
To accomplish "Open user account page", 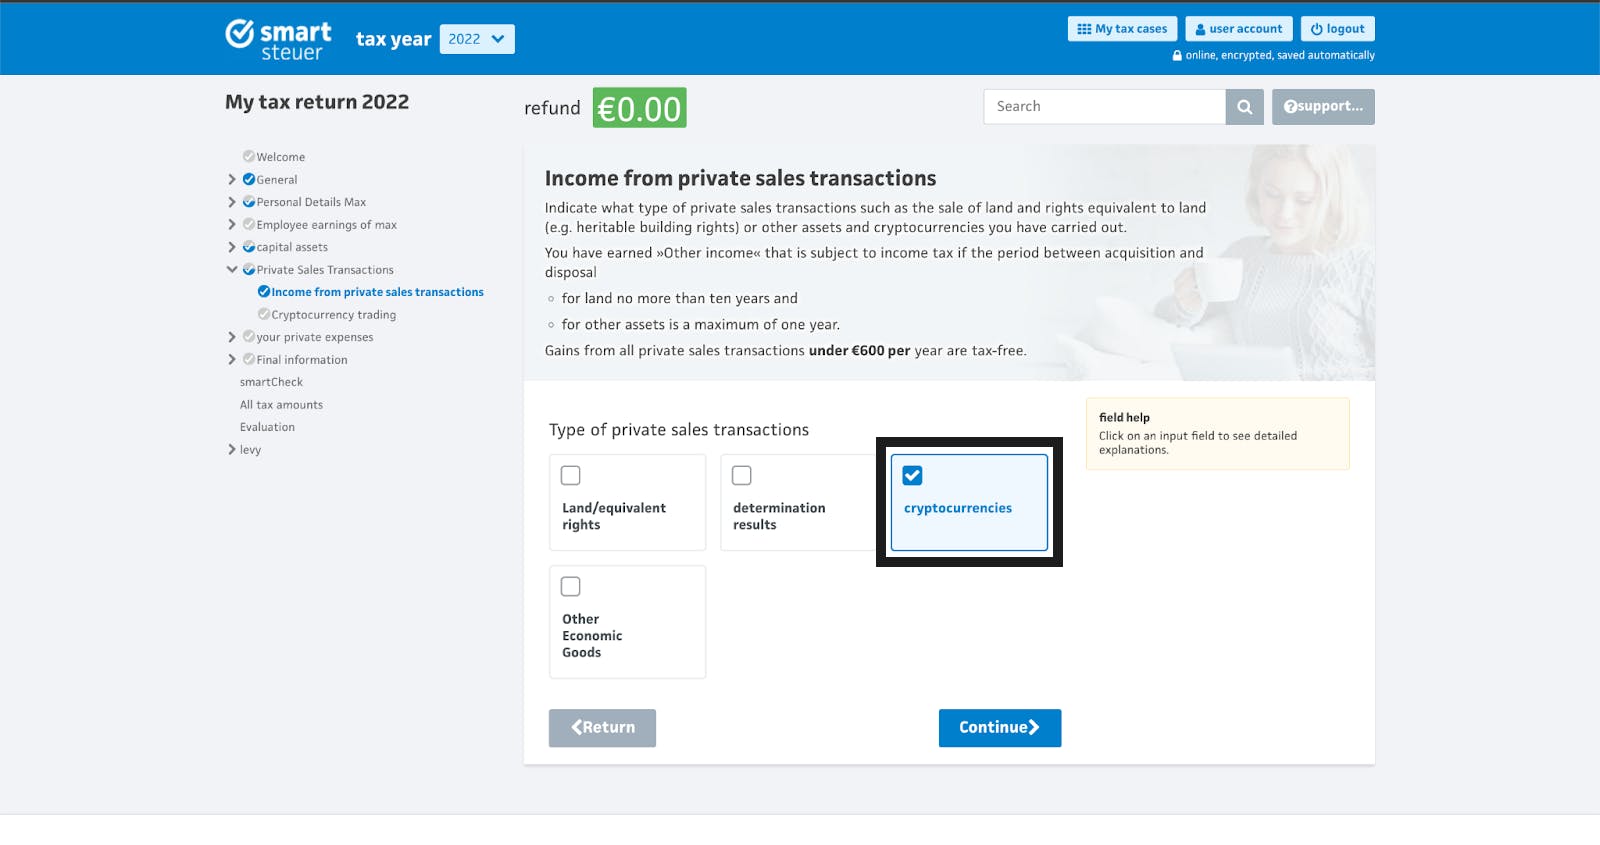I will [x=1238, y=29].
